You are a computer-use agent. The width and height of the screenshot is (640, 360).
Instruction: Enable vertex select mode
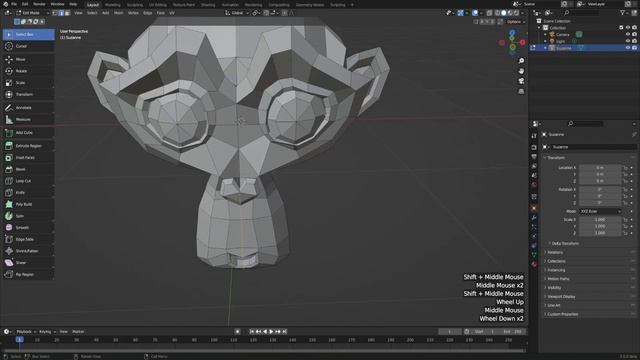(55, 13)
